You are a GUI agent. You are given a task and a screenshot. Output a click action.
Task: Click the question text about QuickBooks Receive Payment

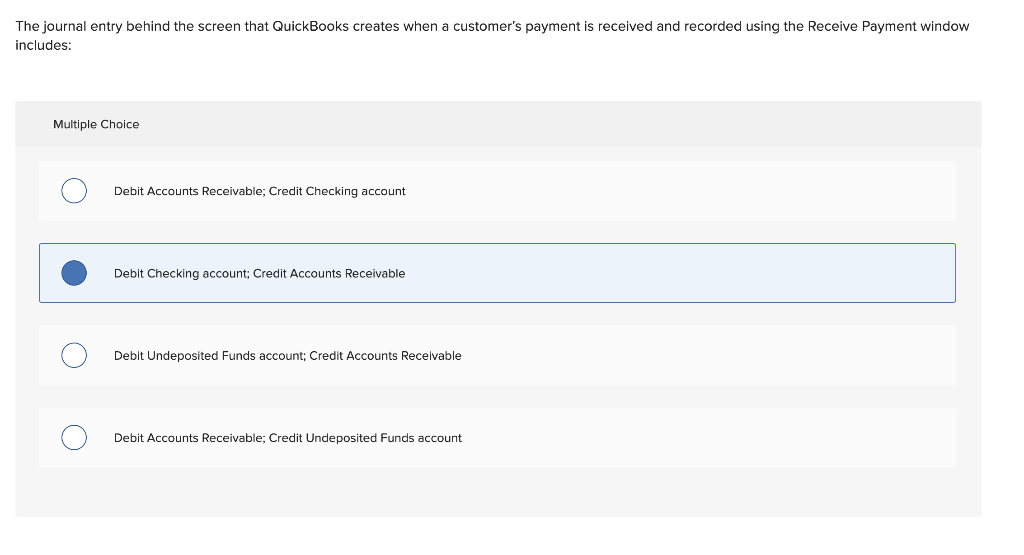click(x=492, y=35)
